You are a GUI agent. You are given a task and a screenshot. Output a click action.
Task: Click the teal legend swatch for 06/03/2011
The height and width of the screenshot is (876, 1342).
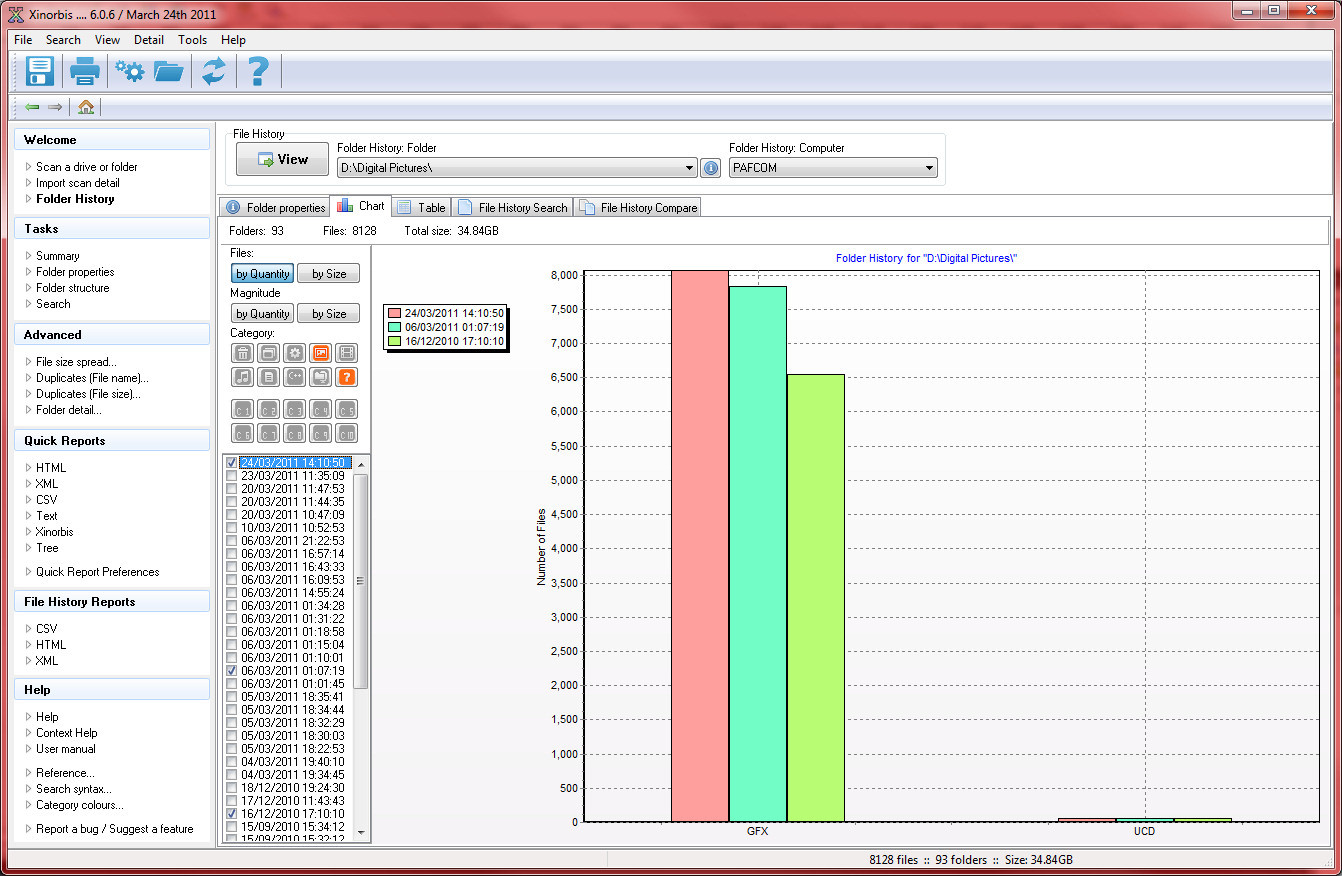395,327
